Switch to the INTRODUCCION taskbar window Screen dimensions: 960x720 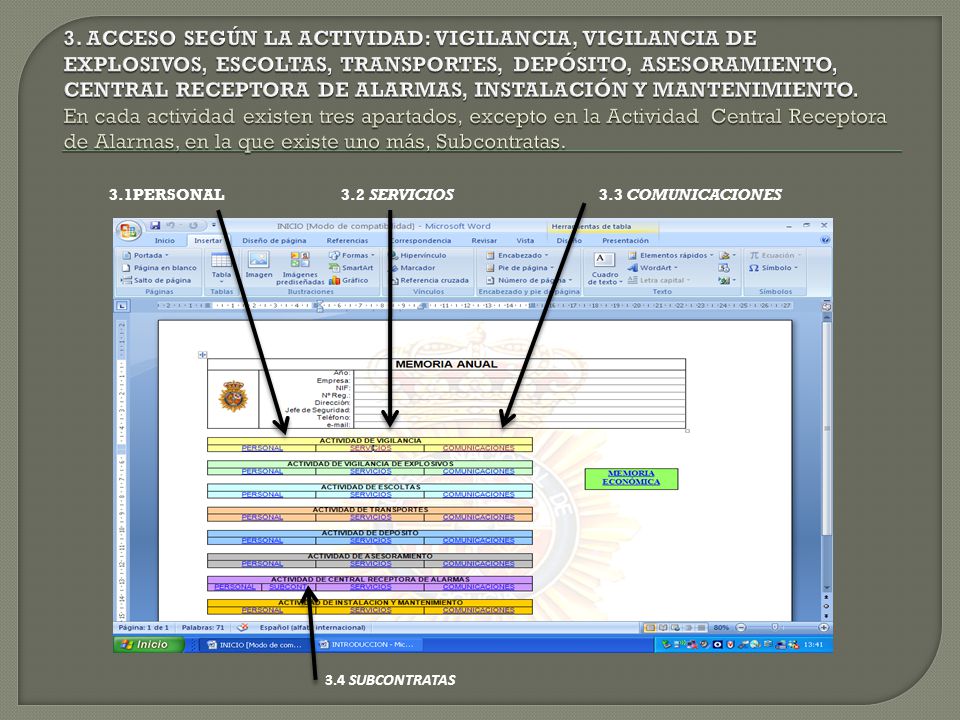367,644
